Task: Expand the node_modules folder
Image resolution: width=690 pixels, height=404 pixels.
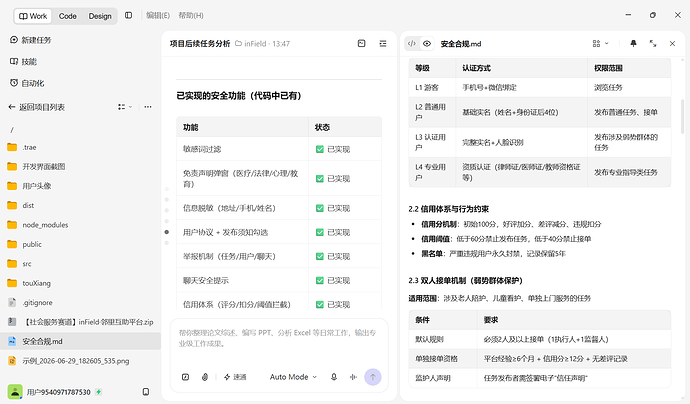Action: point(80,225)
